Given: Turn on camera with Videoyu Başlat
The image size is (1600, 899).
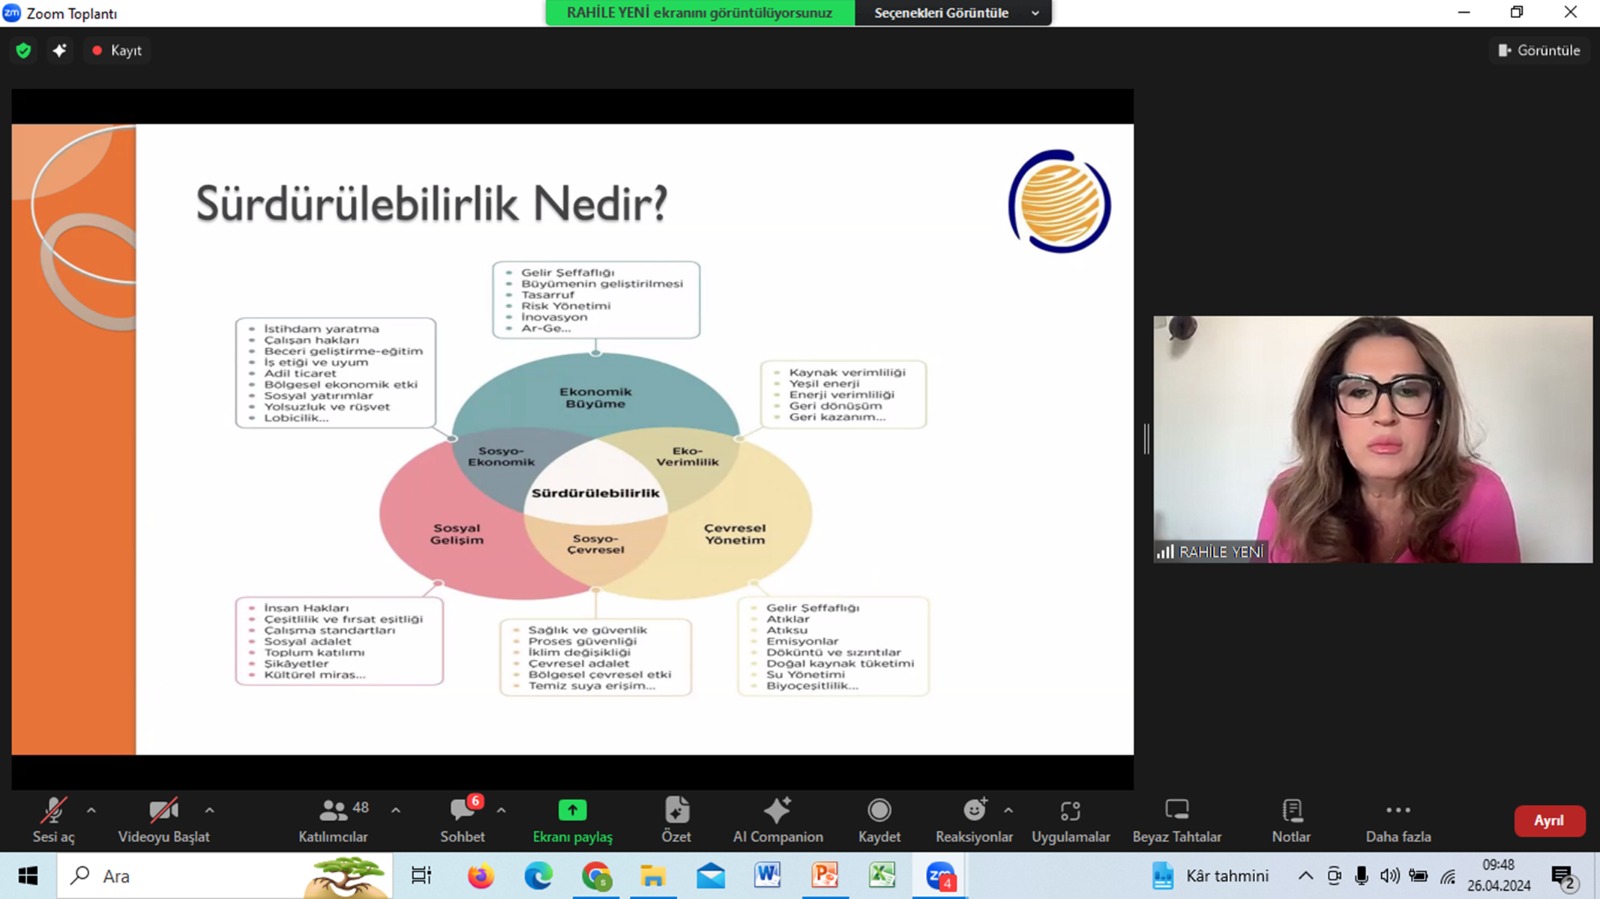Looking at the screenshot, I should click(163, 819).
